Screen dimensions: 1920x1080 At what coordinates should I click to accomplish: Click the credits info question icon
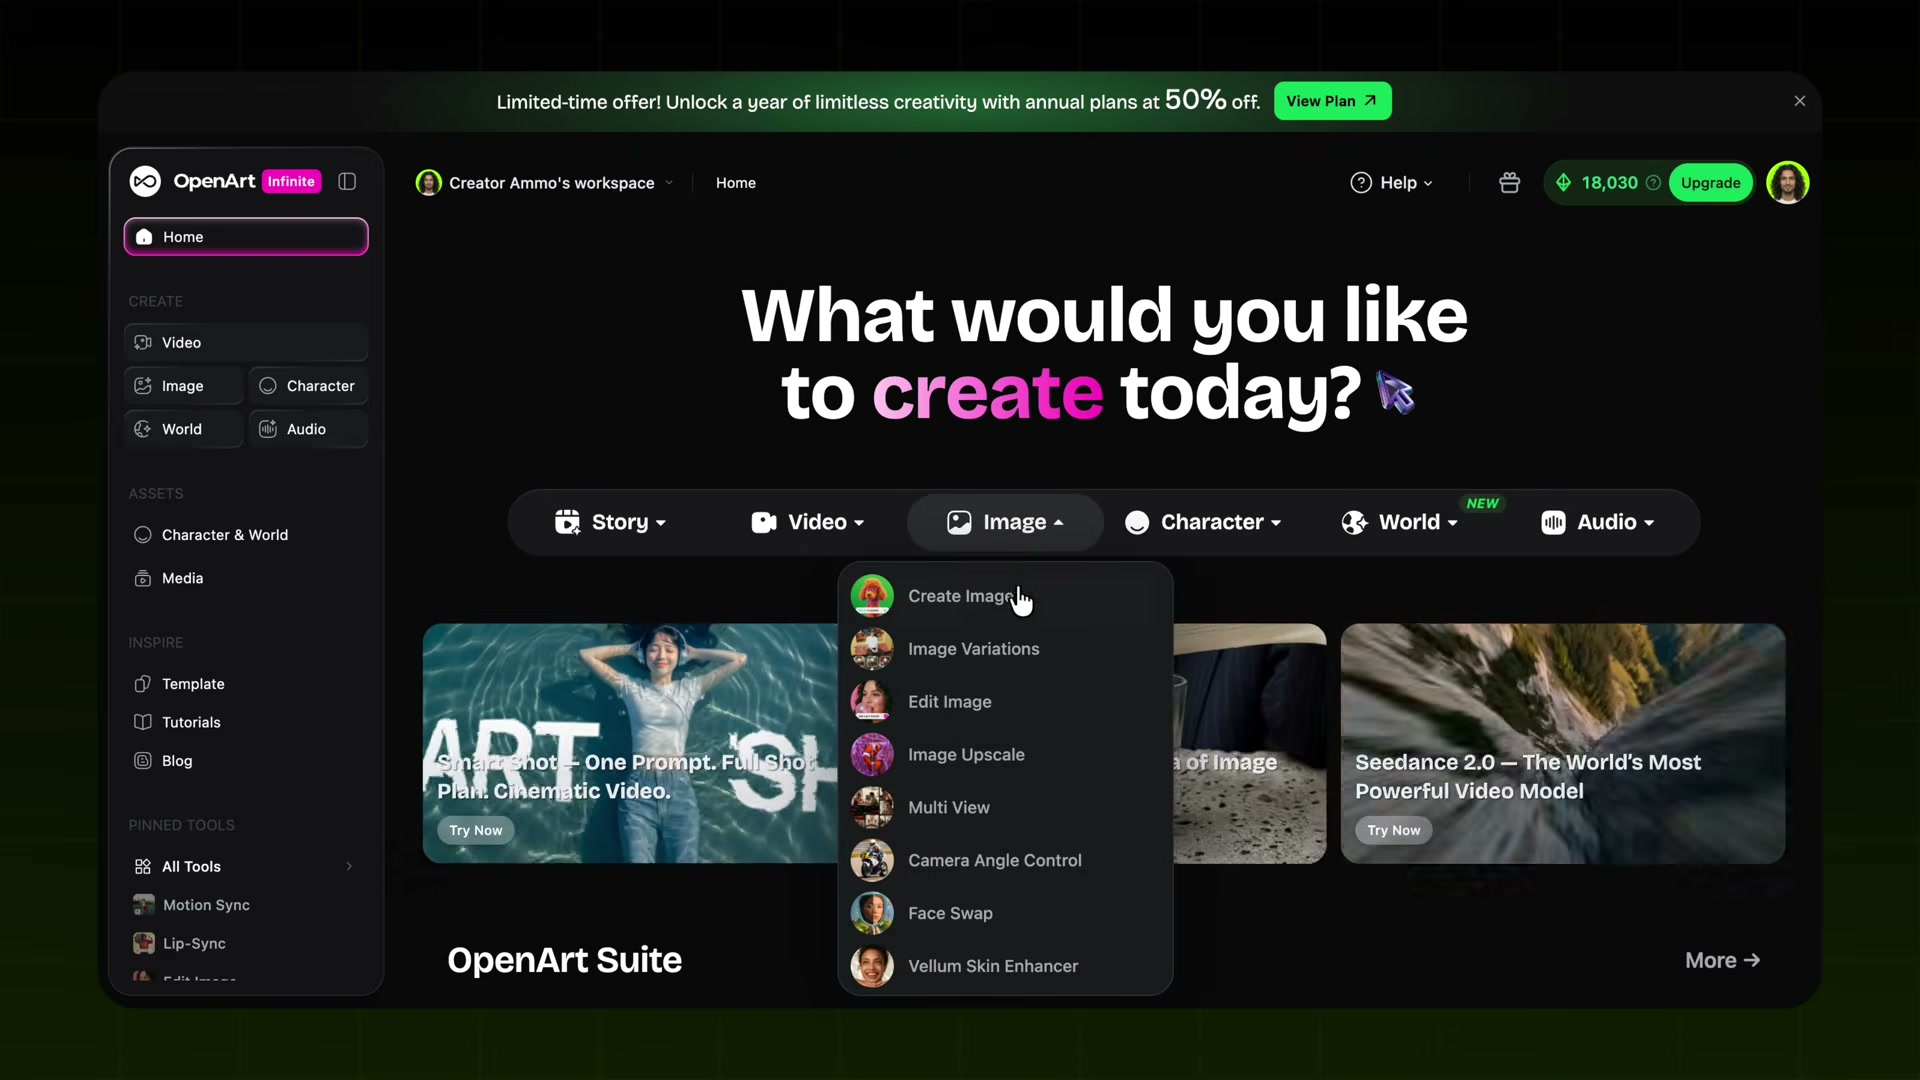[1653, 183]
